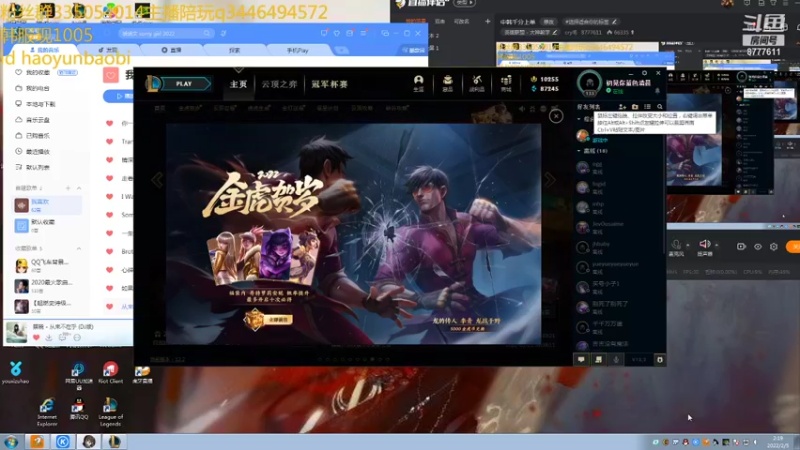Open 我的音乐 tab in music player

[x=44, y=50]
